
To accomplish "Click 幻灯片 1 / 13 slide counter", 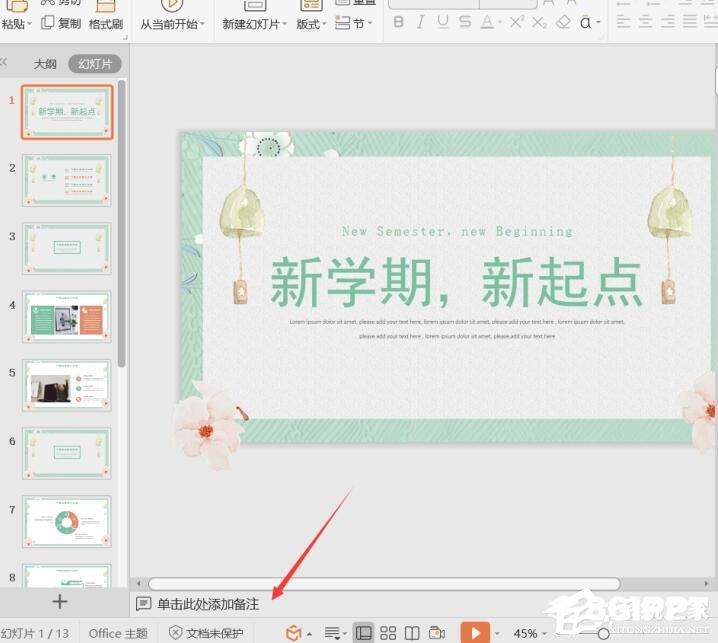I will point(35,633).
